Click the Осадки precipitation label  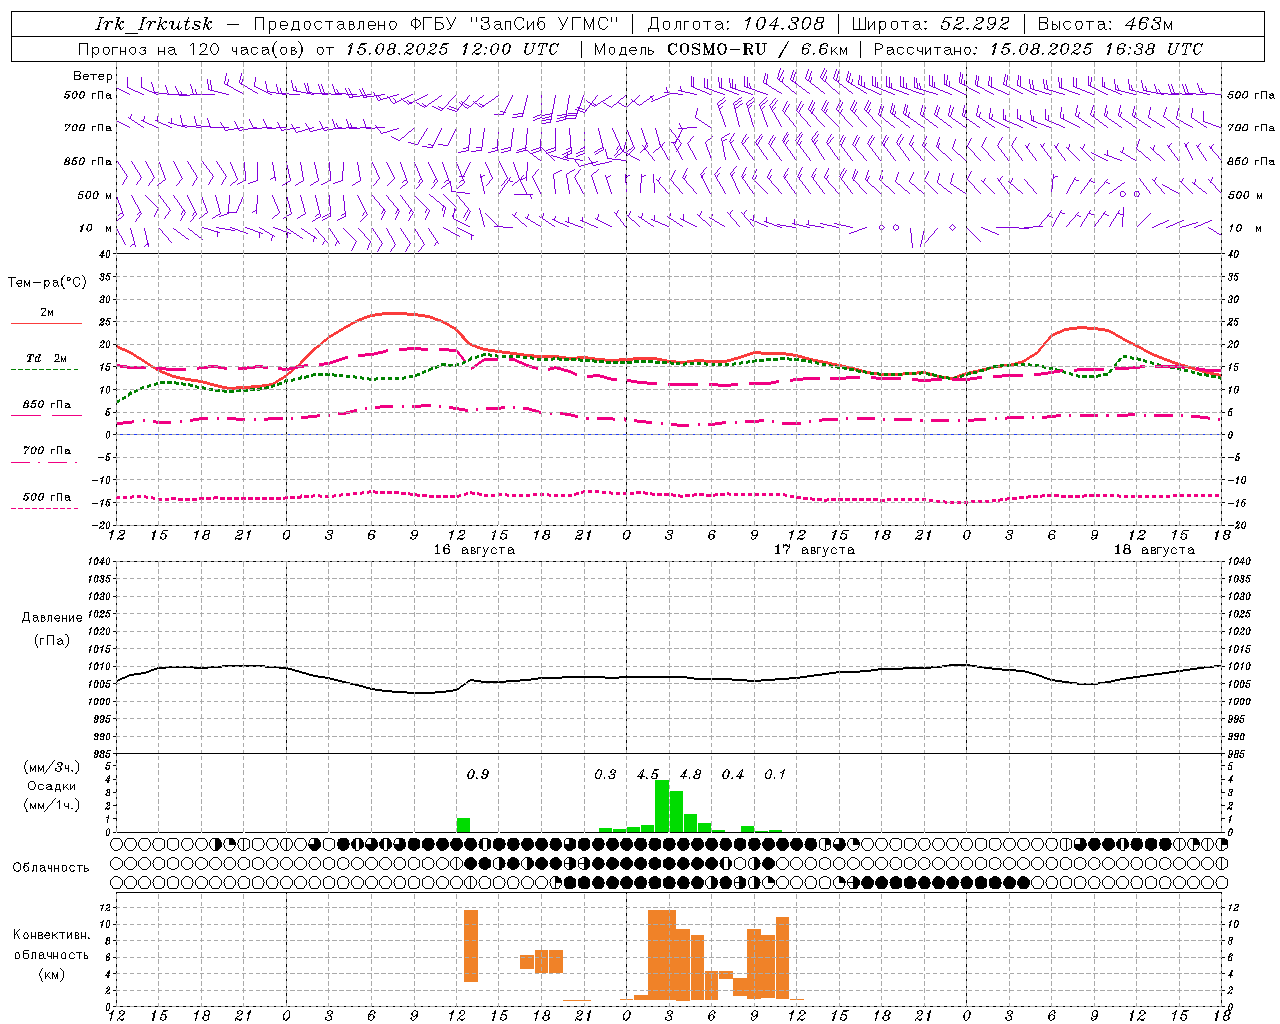click(51, 786)
